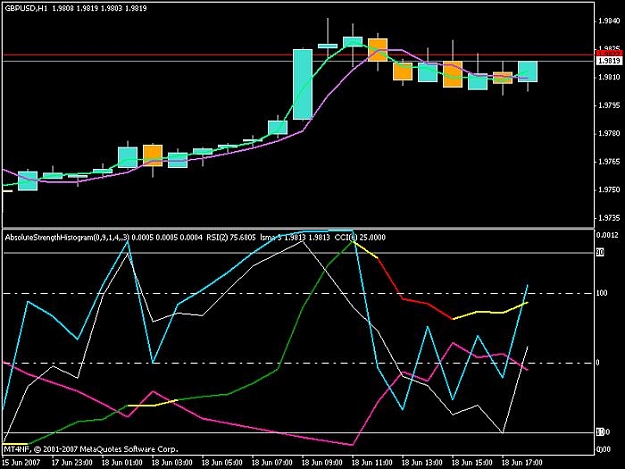Click the 18 Jun 17:00 time label
Viewport: 625px width, 469px height.
521,463
